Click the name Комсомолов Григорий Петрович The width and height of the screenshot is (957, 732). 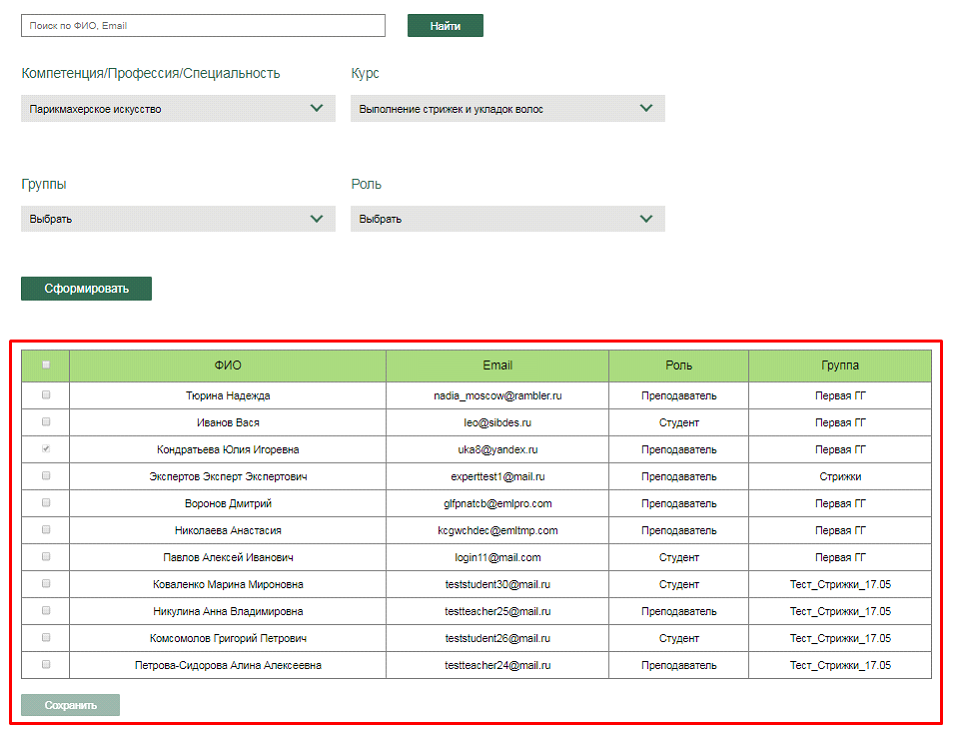228,638
